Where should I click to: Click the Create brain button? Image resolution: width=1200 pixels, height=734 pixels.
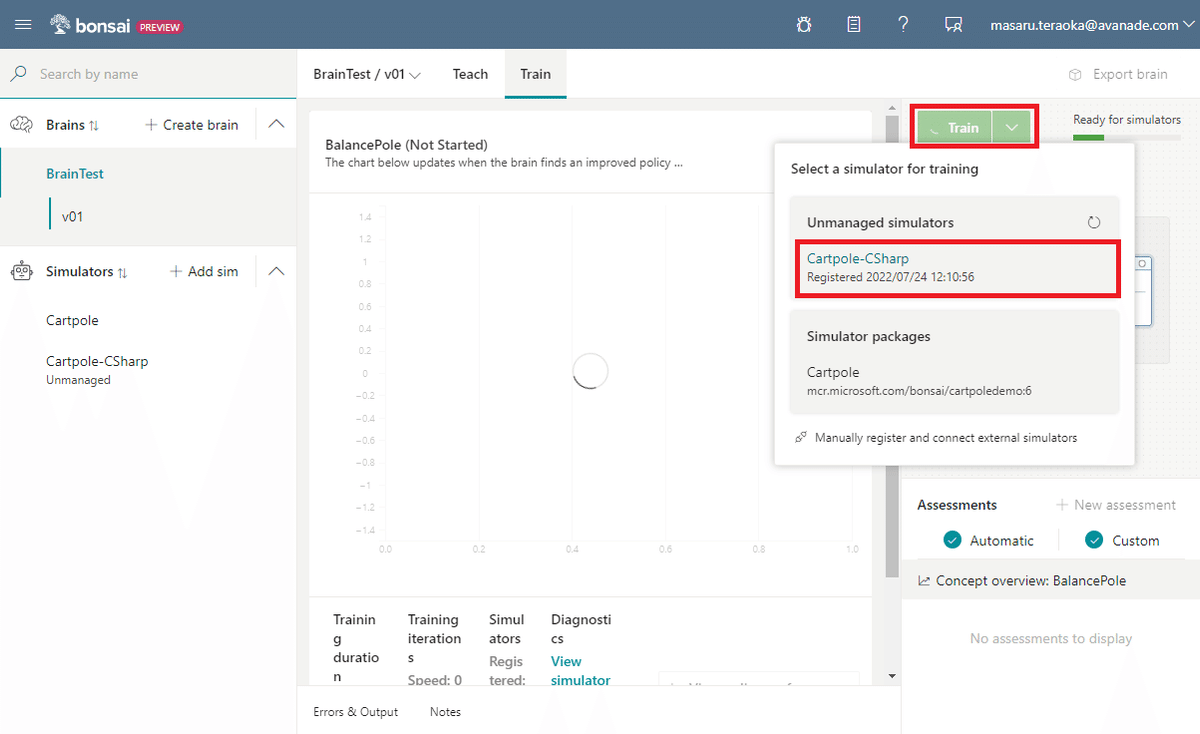tap(192, 125)
